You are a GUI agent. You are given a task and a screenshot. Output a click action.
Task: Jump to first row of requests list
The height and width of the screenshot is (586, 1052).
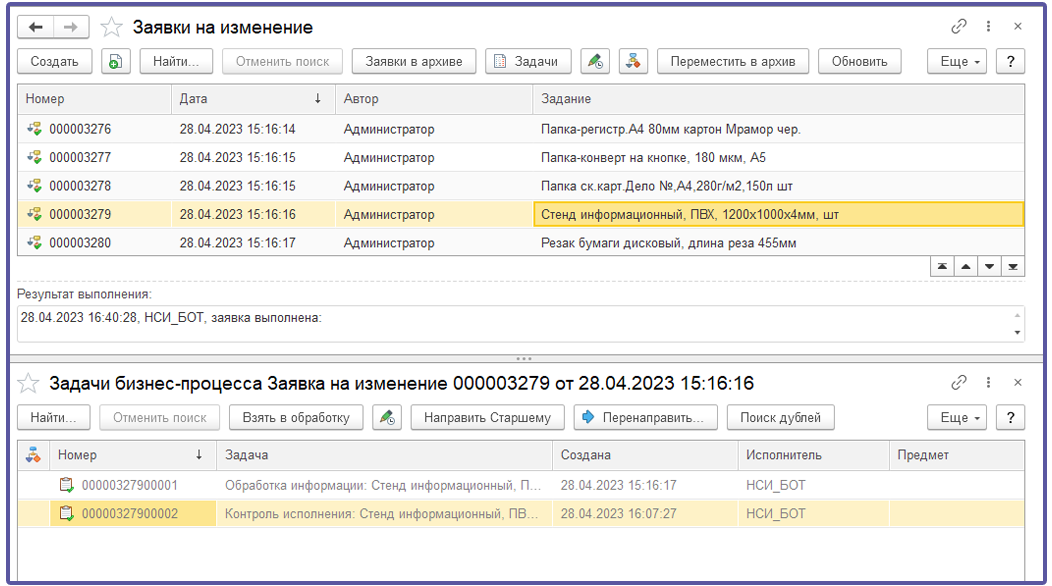coord(942,266)
